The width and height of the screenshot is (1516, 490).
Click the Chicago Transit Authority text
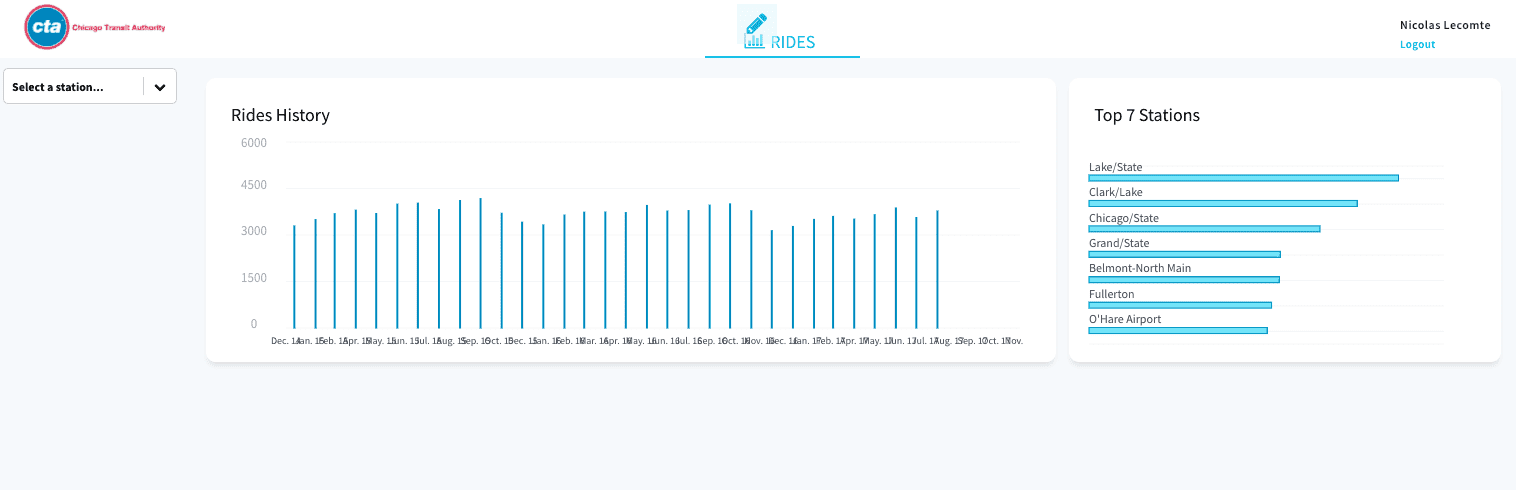pyautogui.click(x=119, y=28)
